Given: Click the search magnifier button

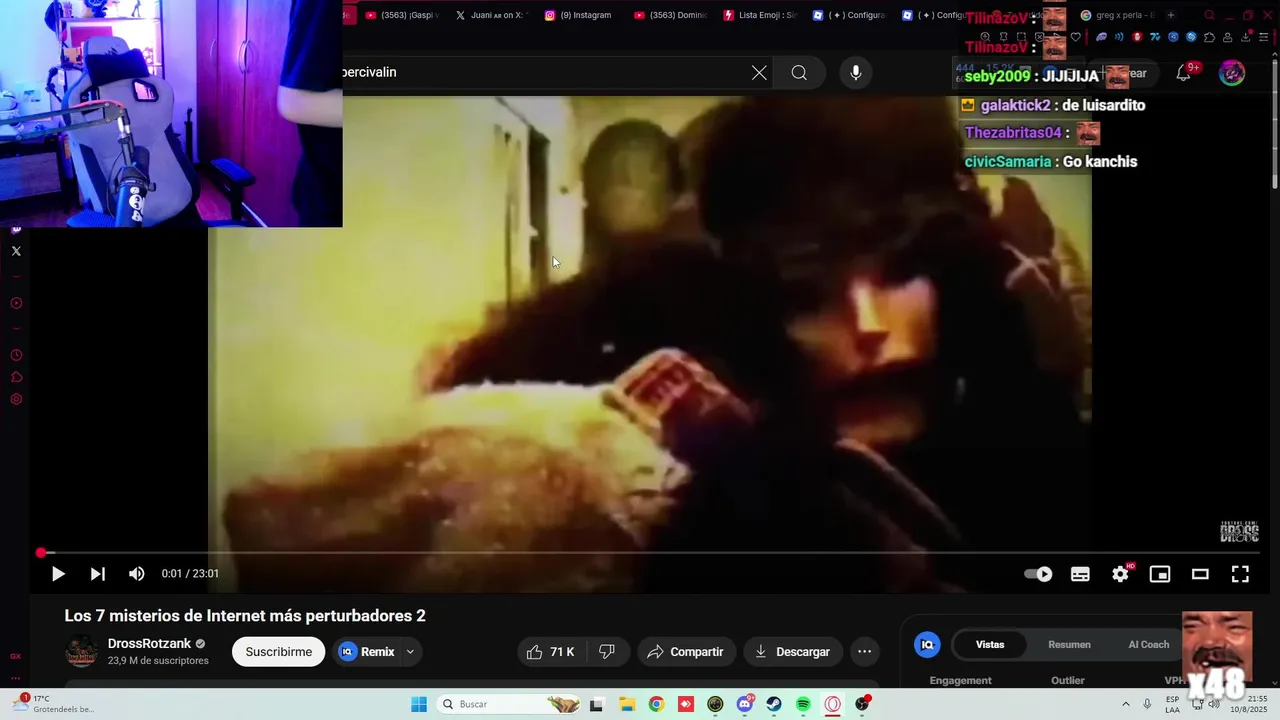Looking at the screenshot, I should (x=799, y=72).
